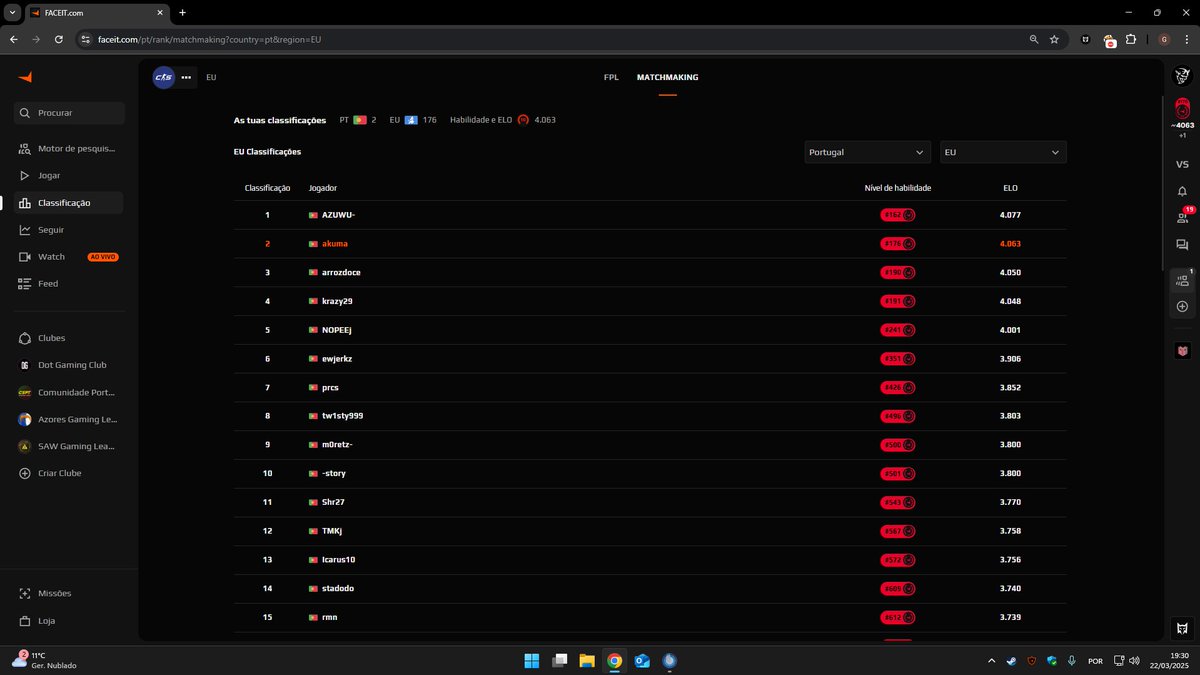This screenshot has width=1200, height=675.
Task: Click player krazy29 name
Action: 337,301
